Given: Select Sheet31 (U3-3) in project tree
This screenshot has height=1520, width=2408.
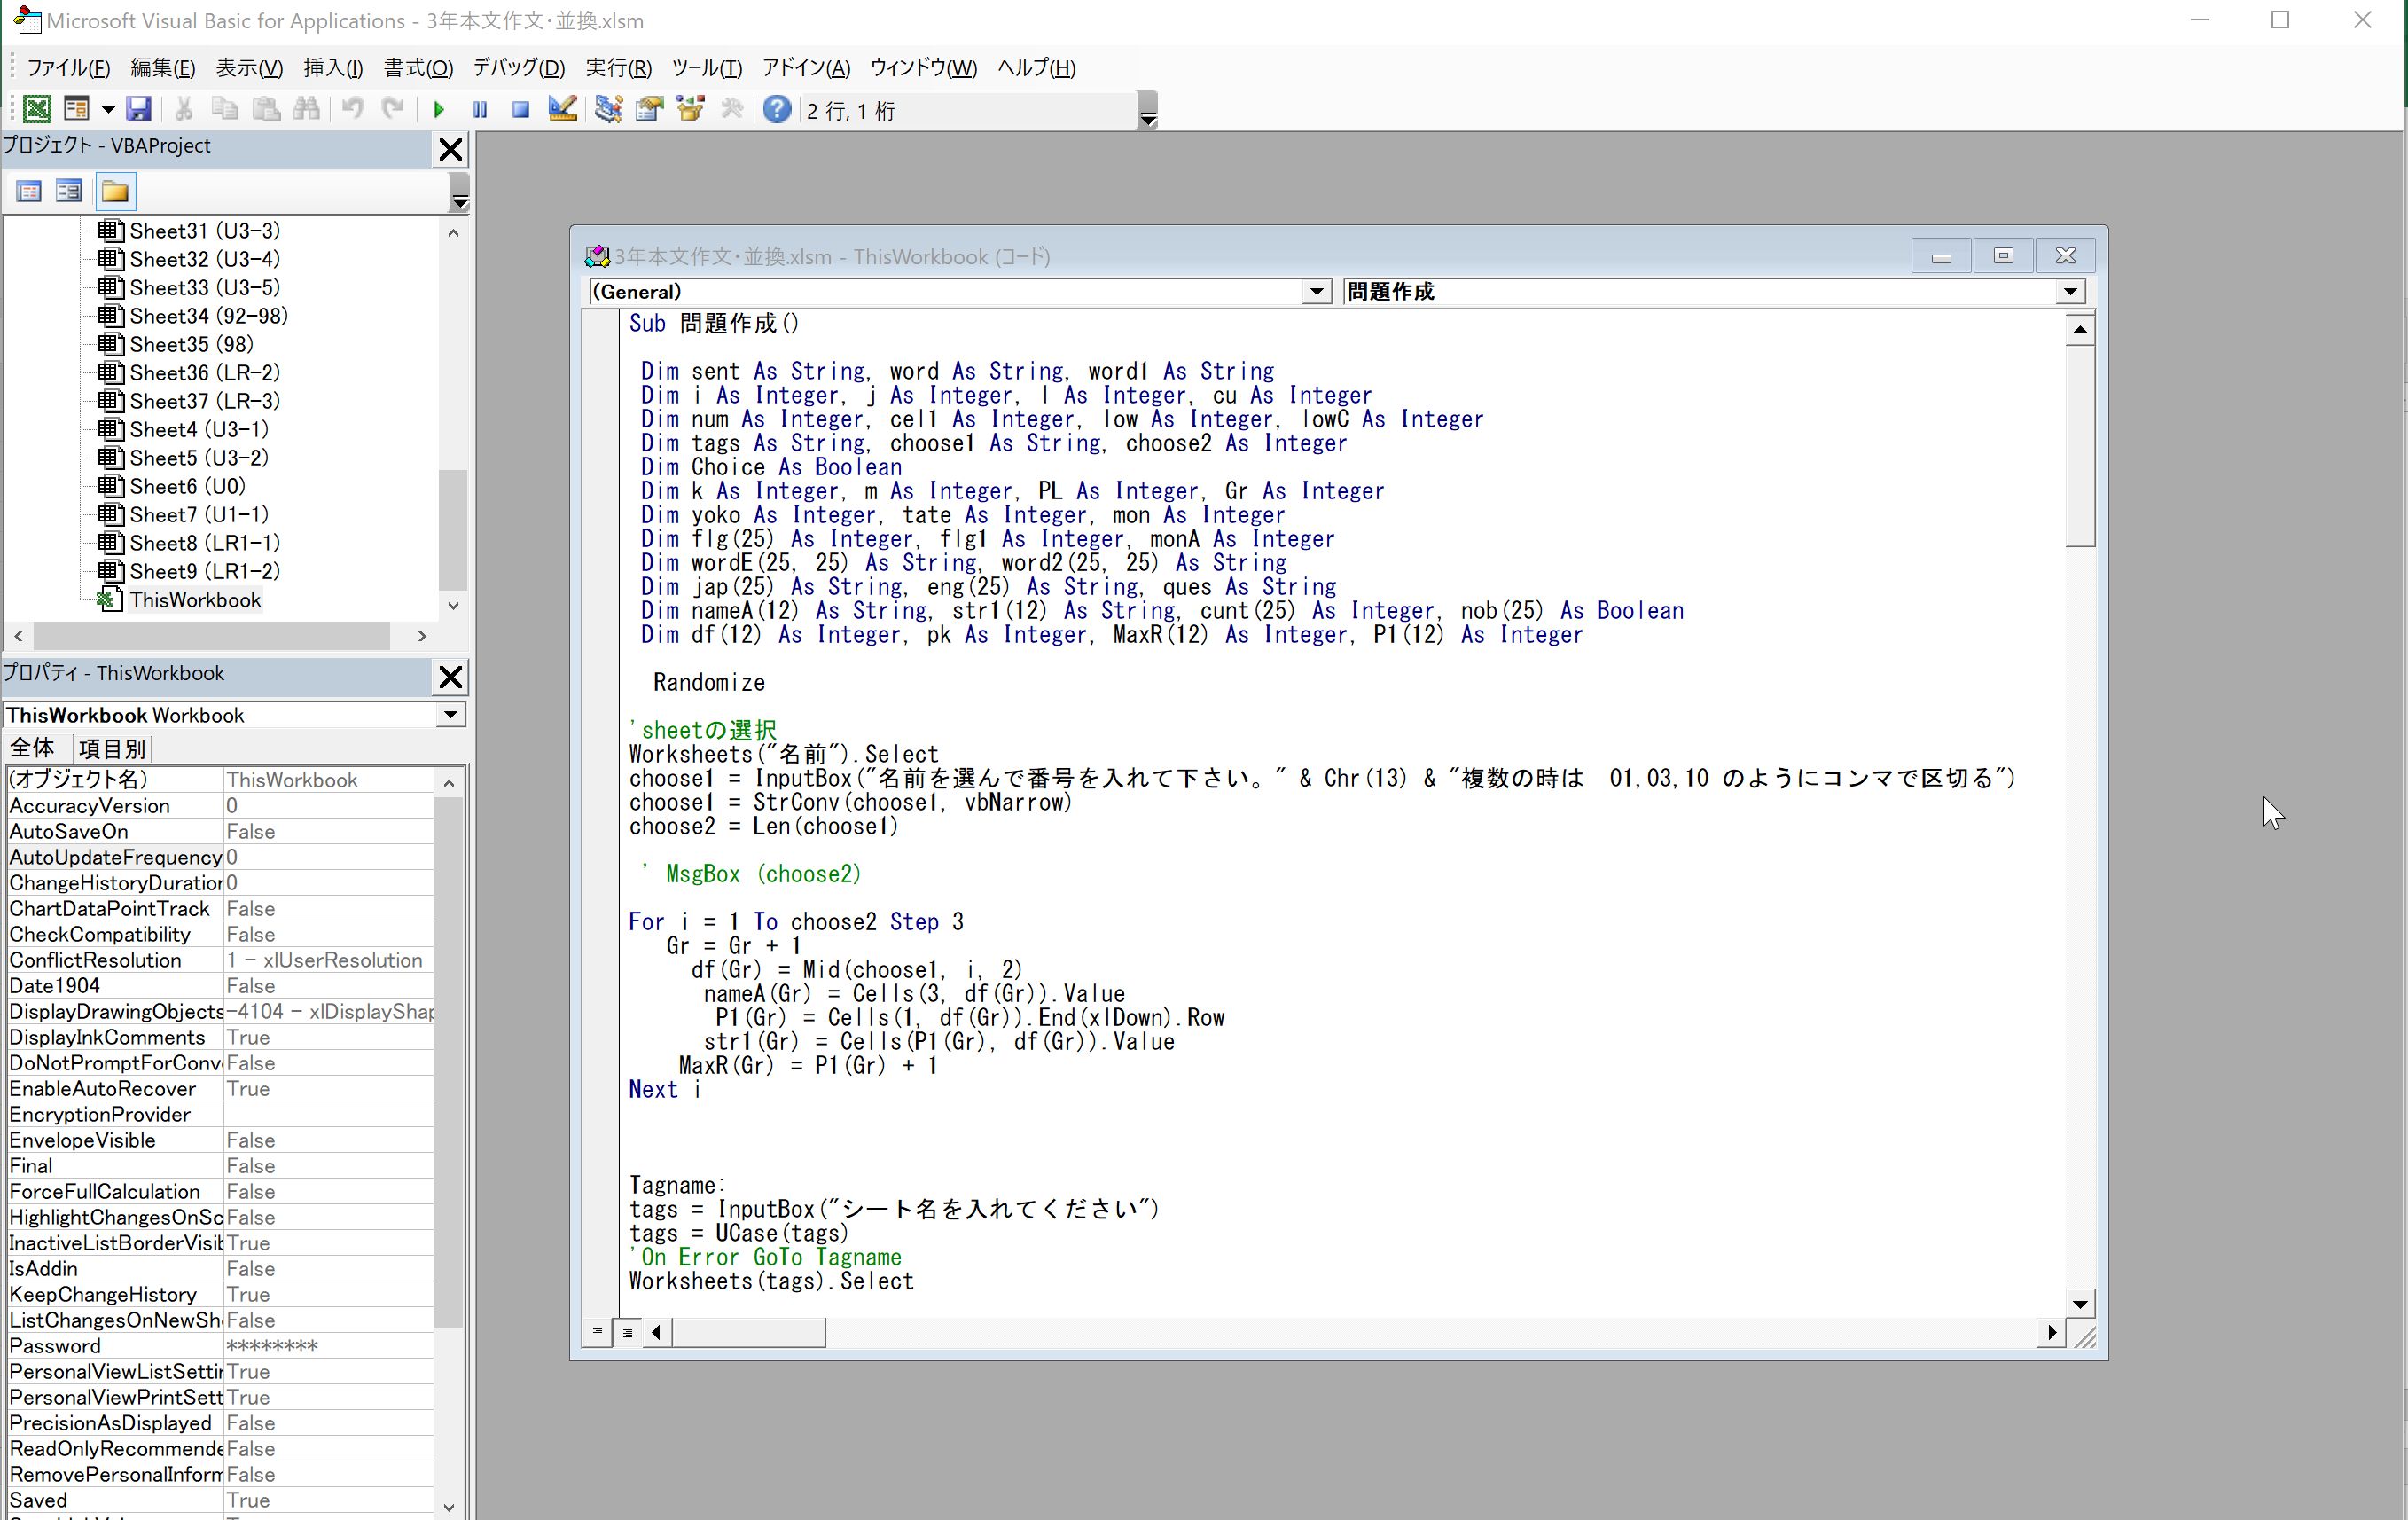Looking at the screenshot, I should [204, 231].
